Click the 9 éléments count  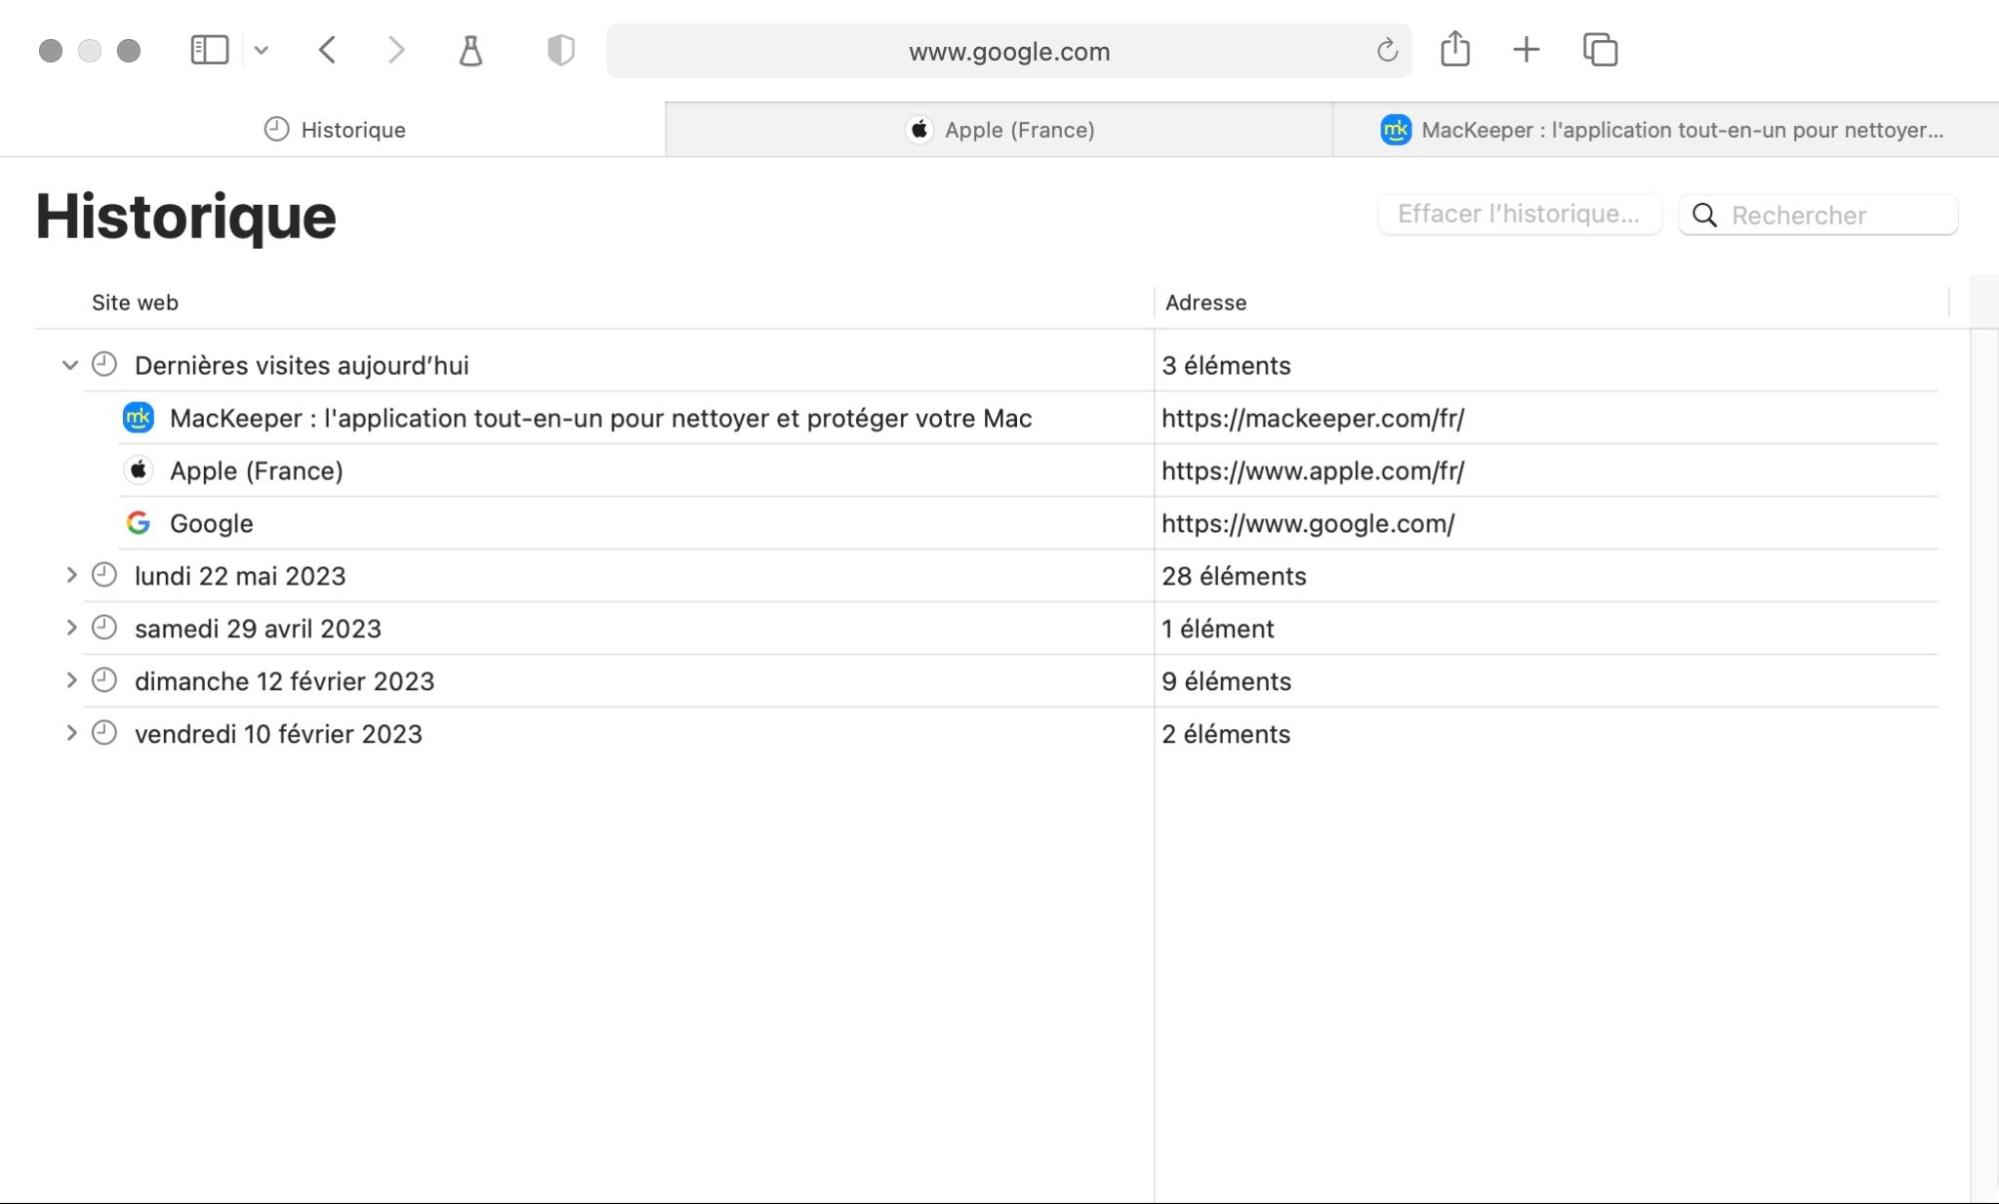1226,681
